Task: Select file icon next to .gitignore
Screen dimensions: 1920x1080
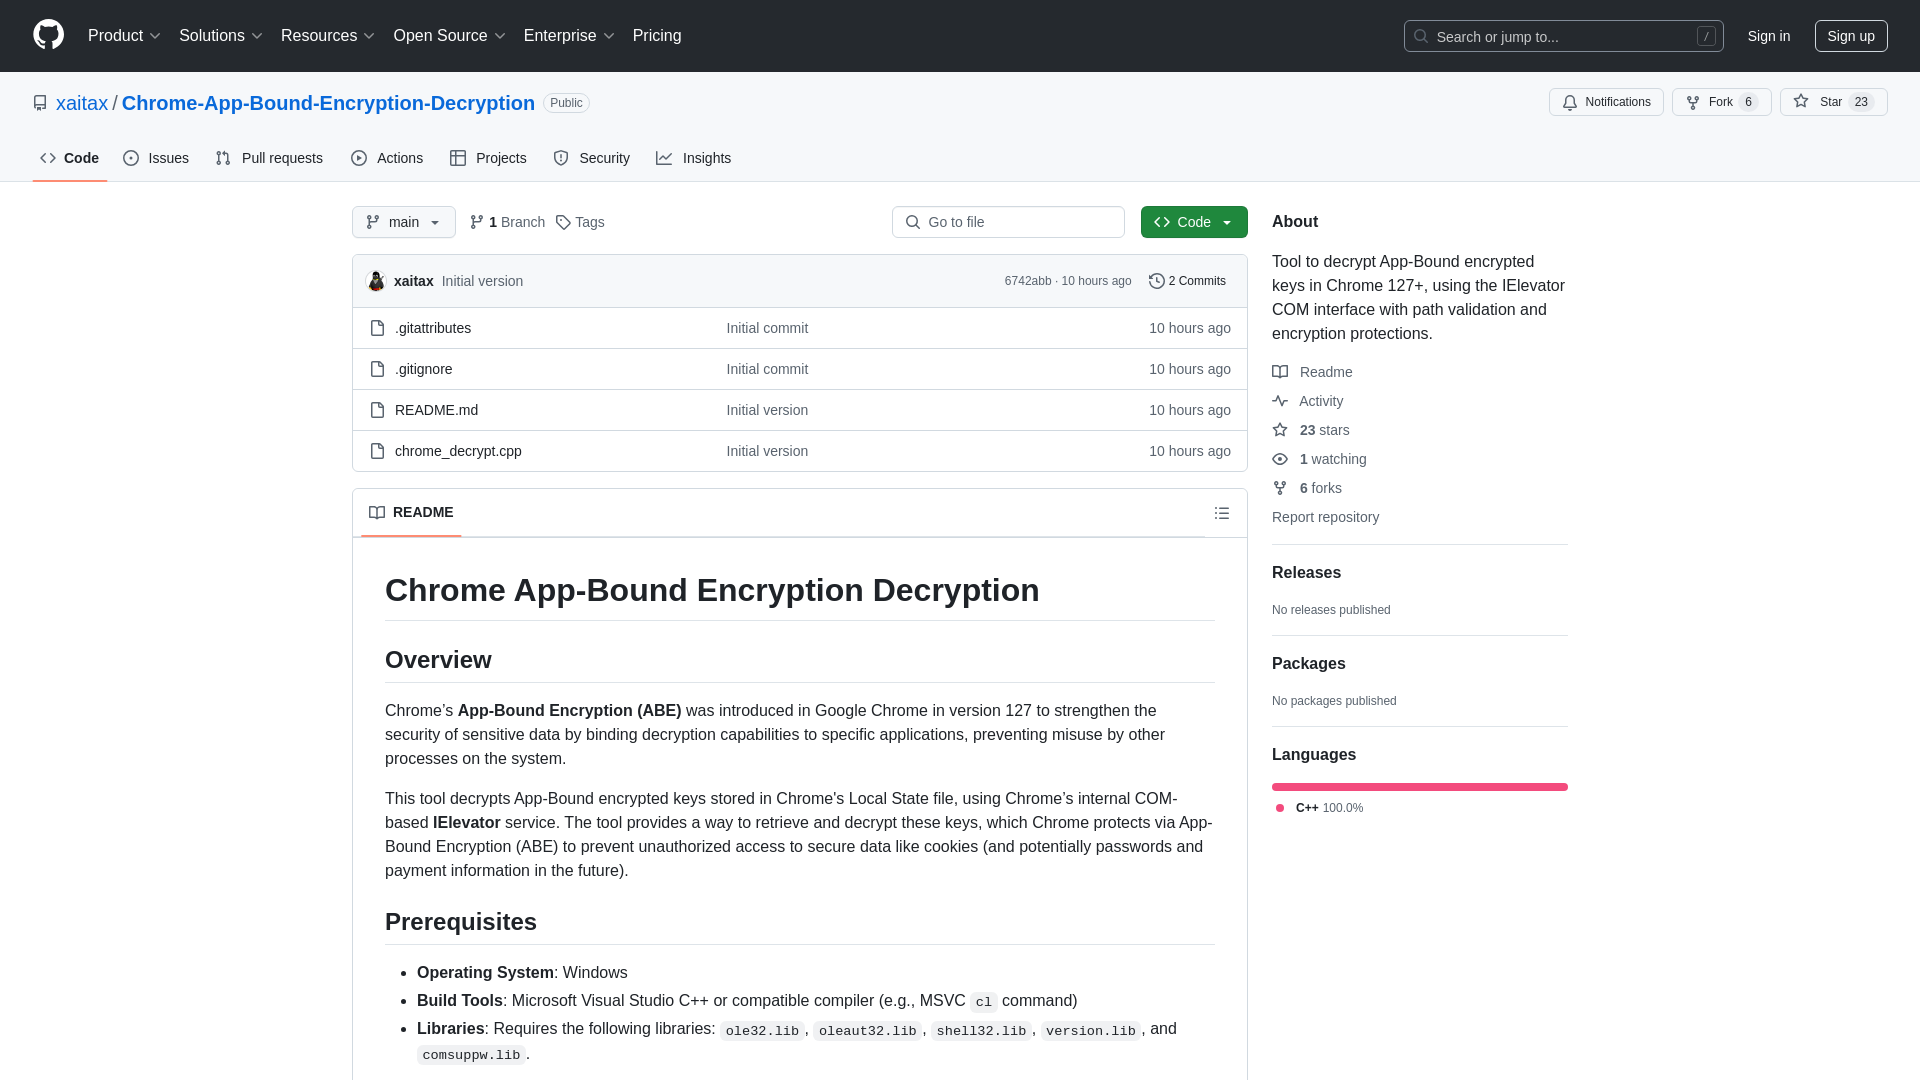Action: point(377,369)
